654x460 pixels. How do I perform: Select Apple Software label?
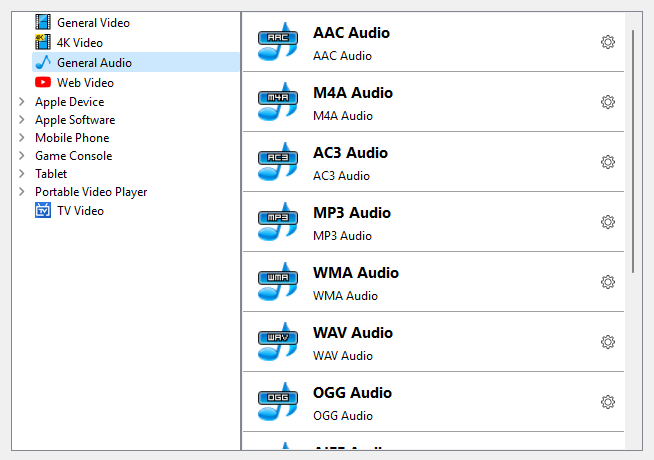[75, 120]
